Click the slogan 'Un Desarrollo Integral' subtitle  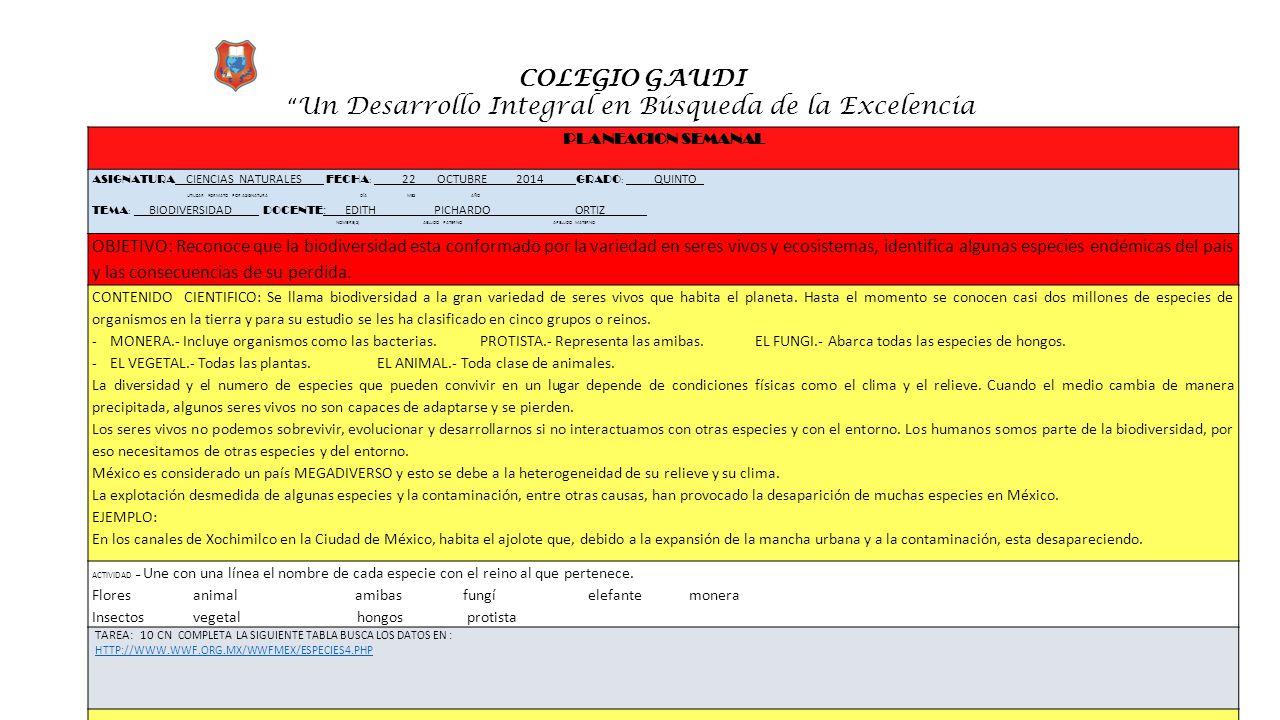[x=632, y=105]
